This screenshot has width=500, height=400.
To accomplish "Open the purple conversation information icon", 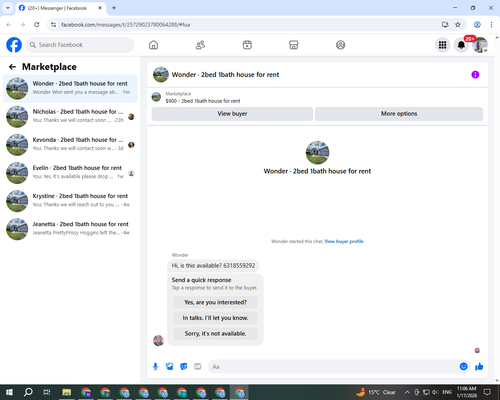I will click(475, 74).
